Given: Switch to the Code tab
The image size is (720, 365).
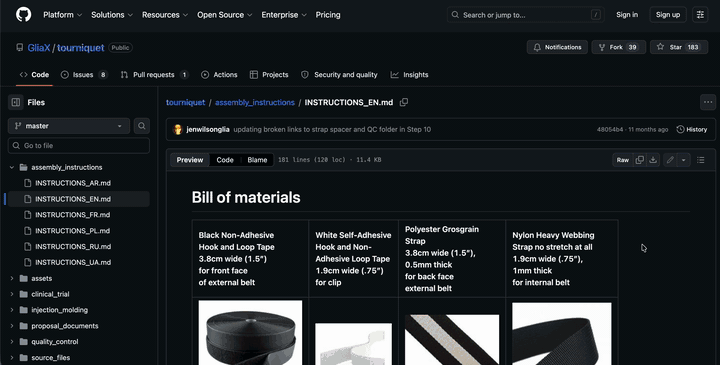Looking at the screenshot, I should click(x=34, y=75).
